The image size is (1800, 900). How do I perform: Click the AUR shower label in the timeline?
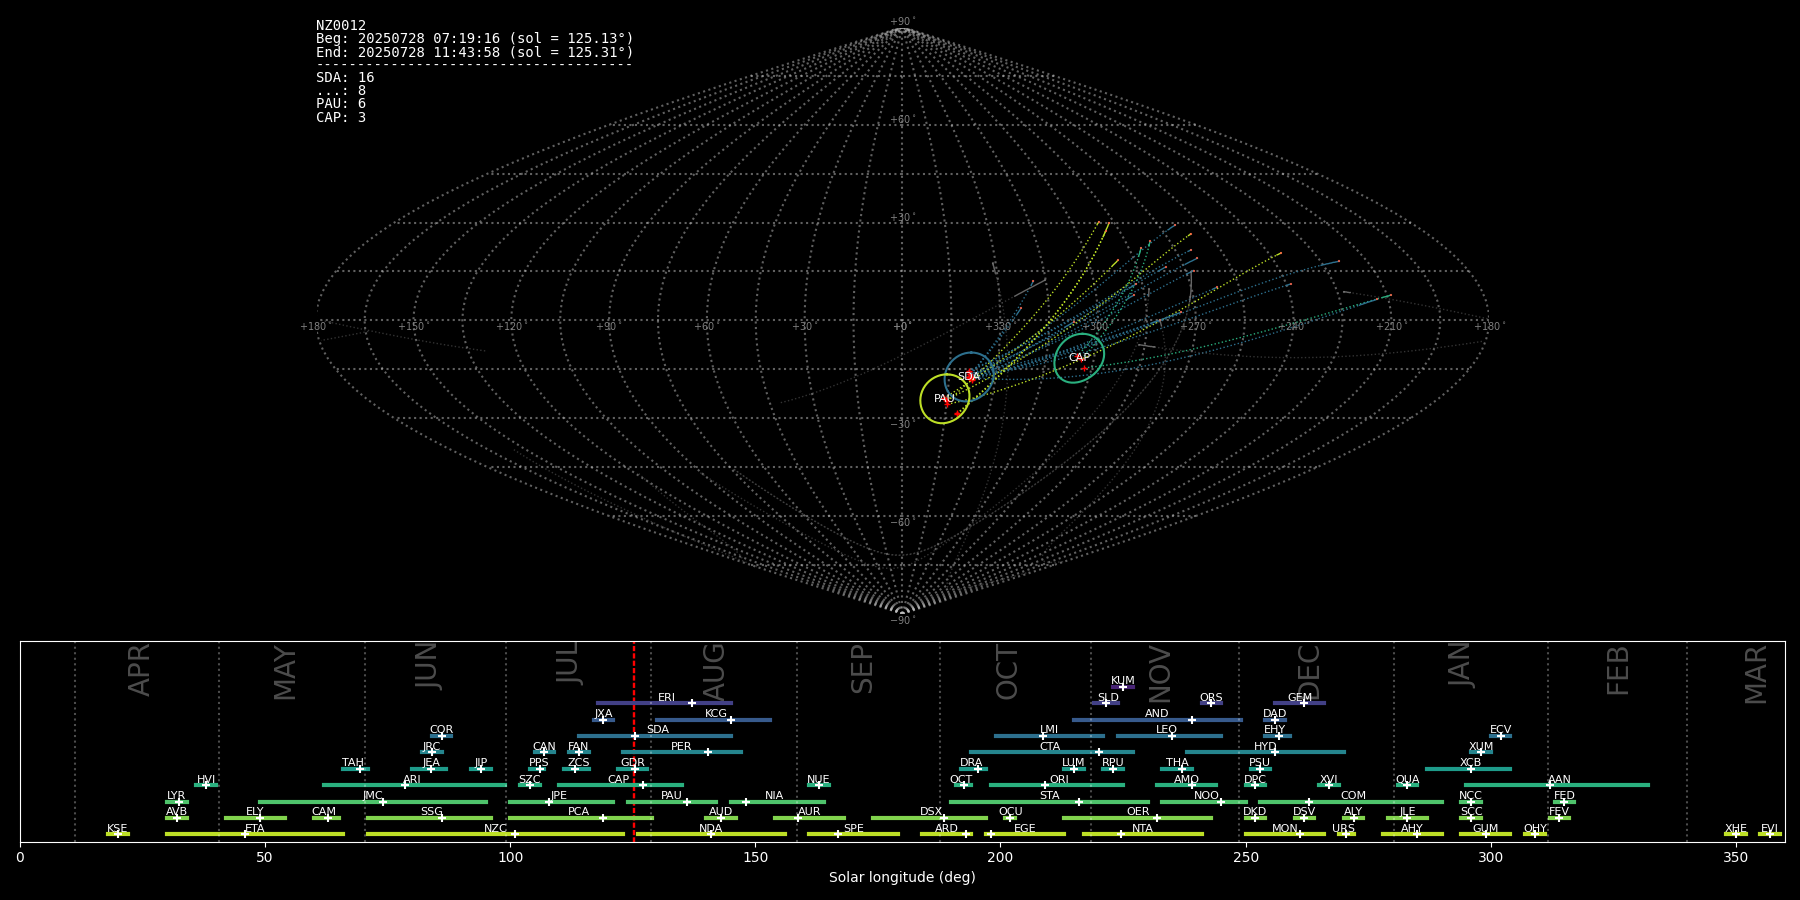(809, 812)
